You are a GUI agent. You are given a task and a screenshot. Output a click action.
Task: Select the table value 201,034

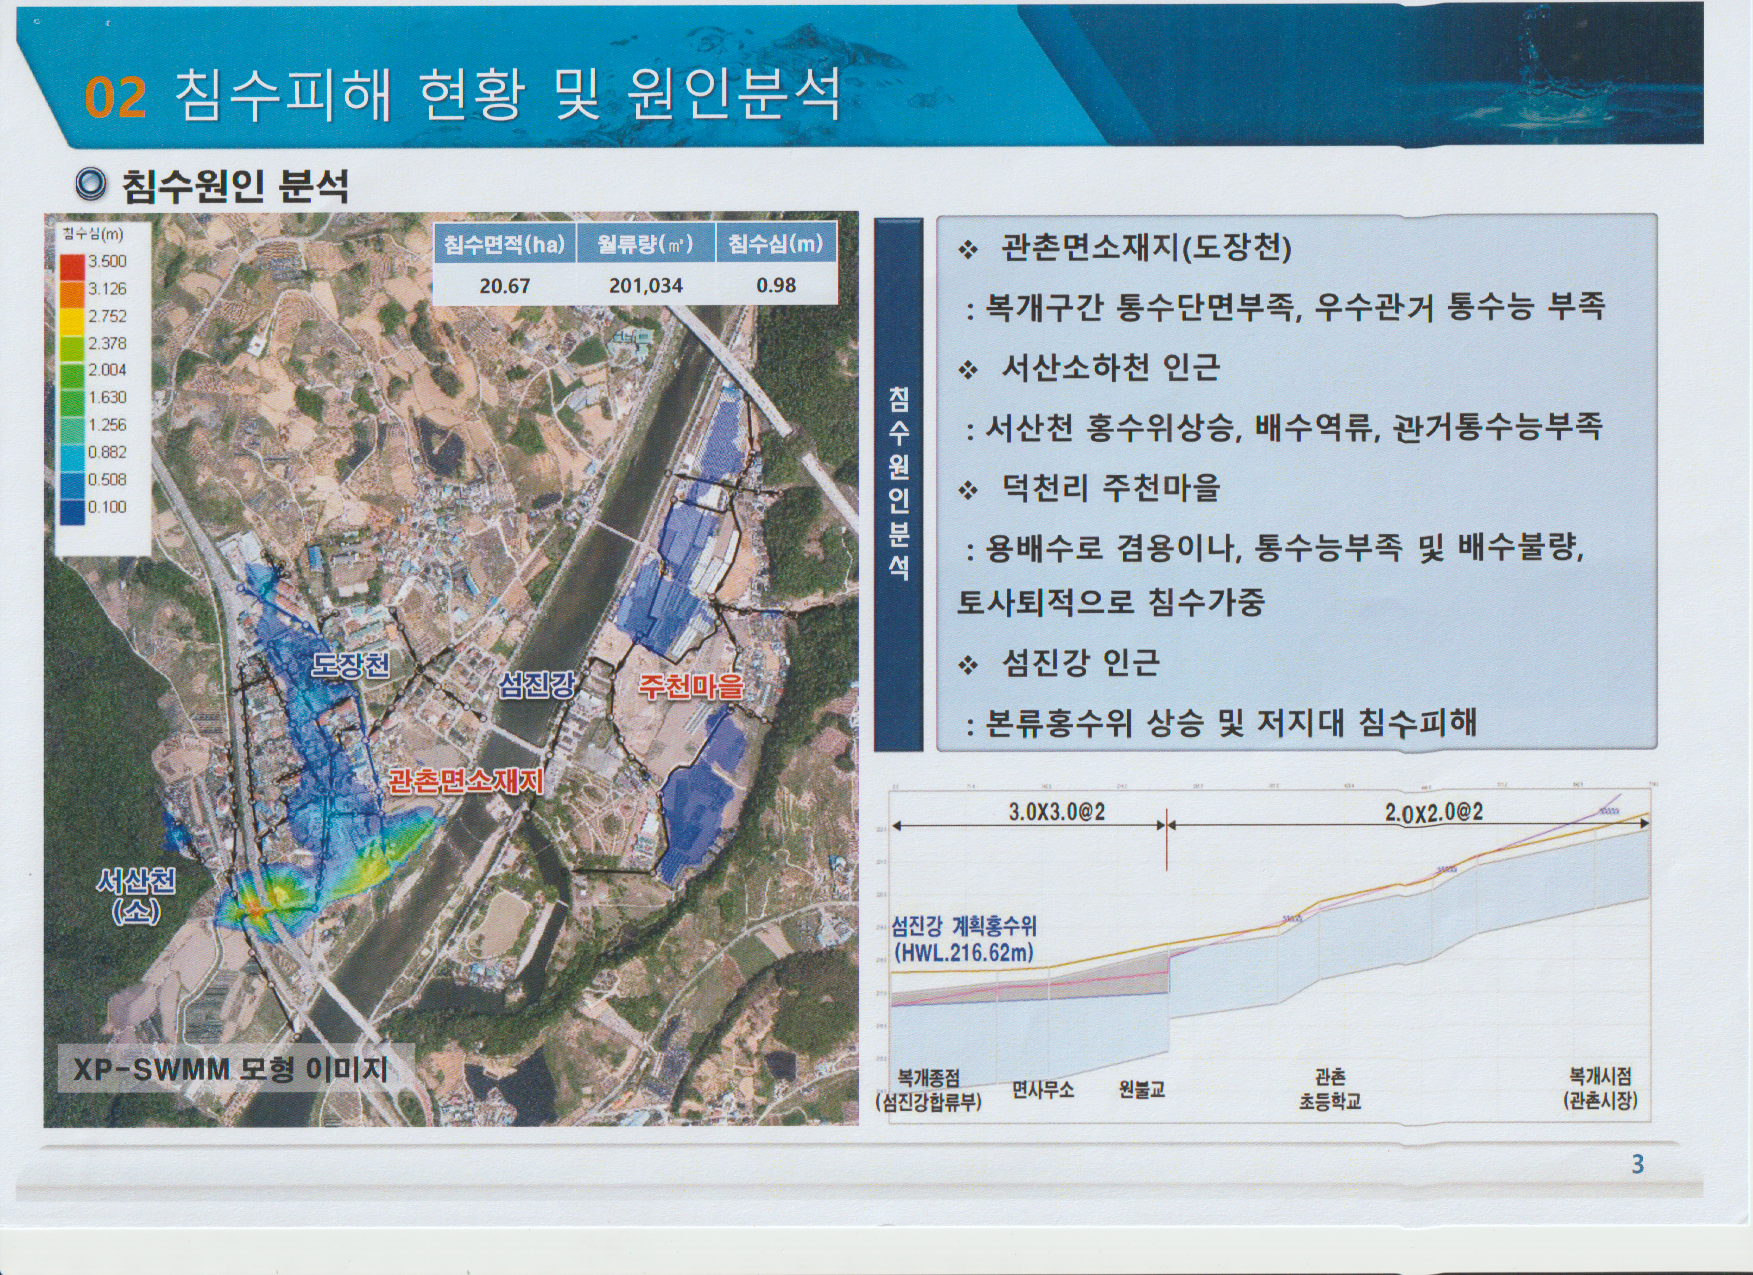(x=646, y=286)
